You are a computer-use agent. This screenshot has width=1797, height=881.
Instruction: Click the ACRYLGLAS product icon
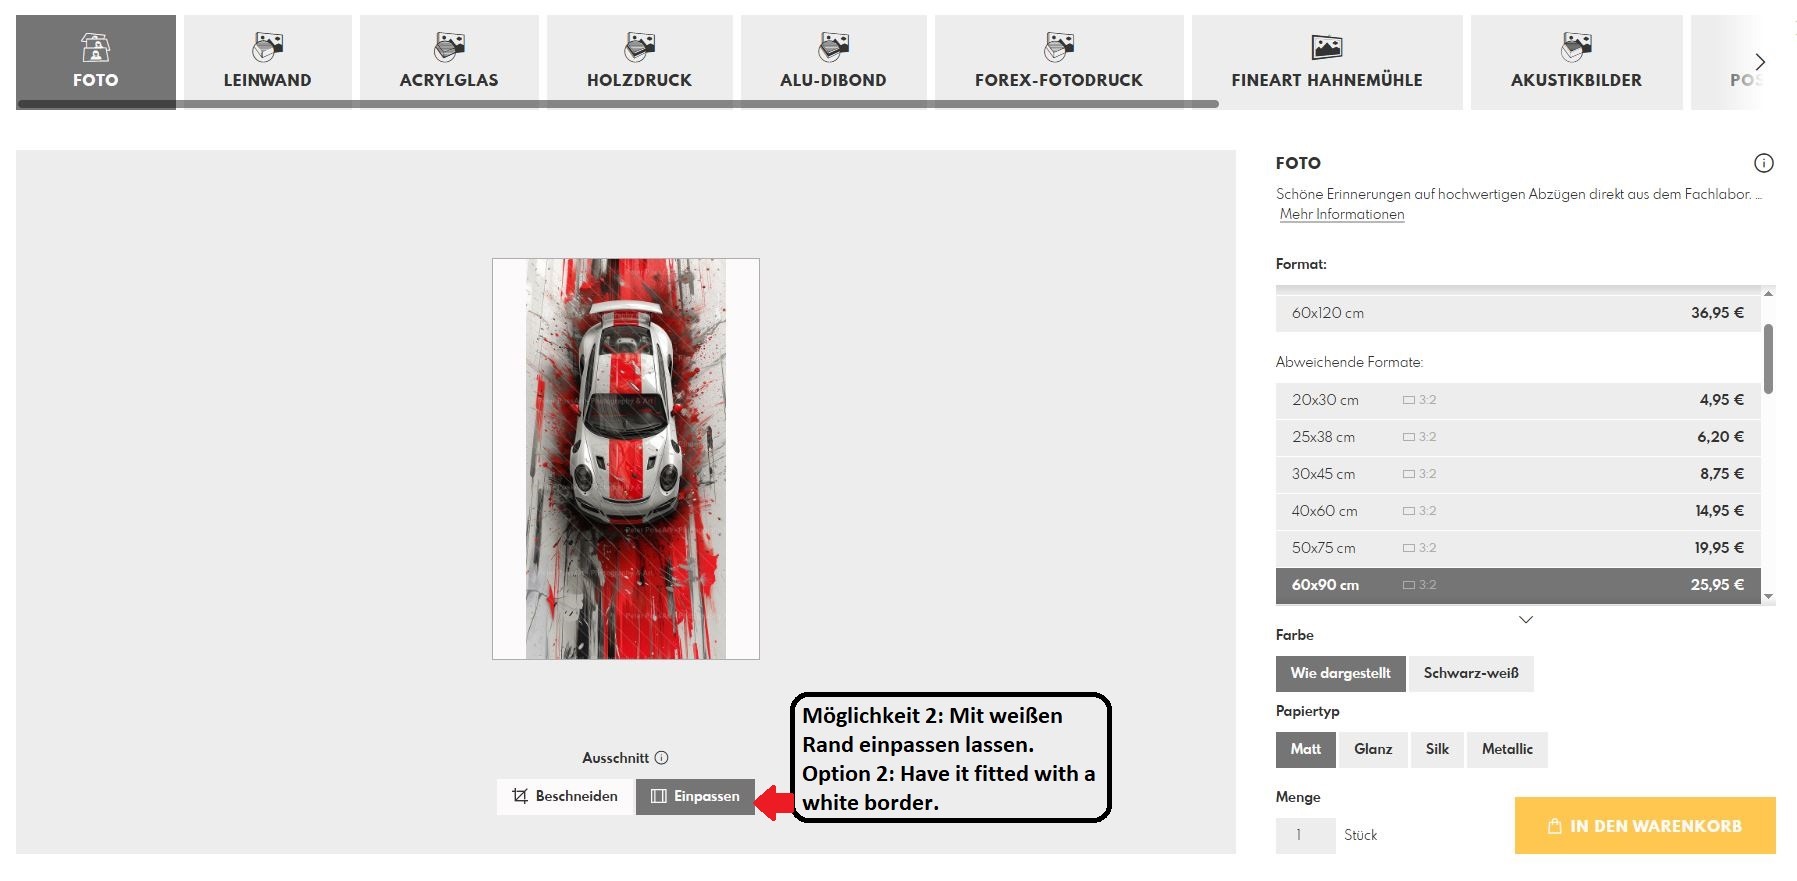(x=449, y=46)
